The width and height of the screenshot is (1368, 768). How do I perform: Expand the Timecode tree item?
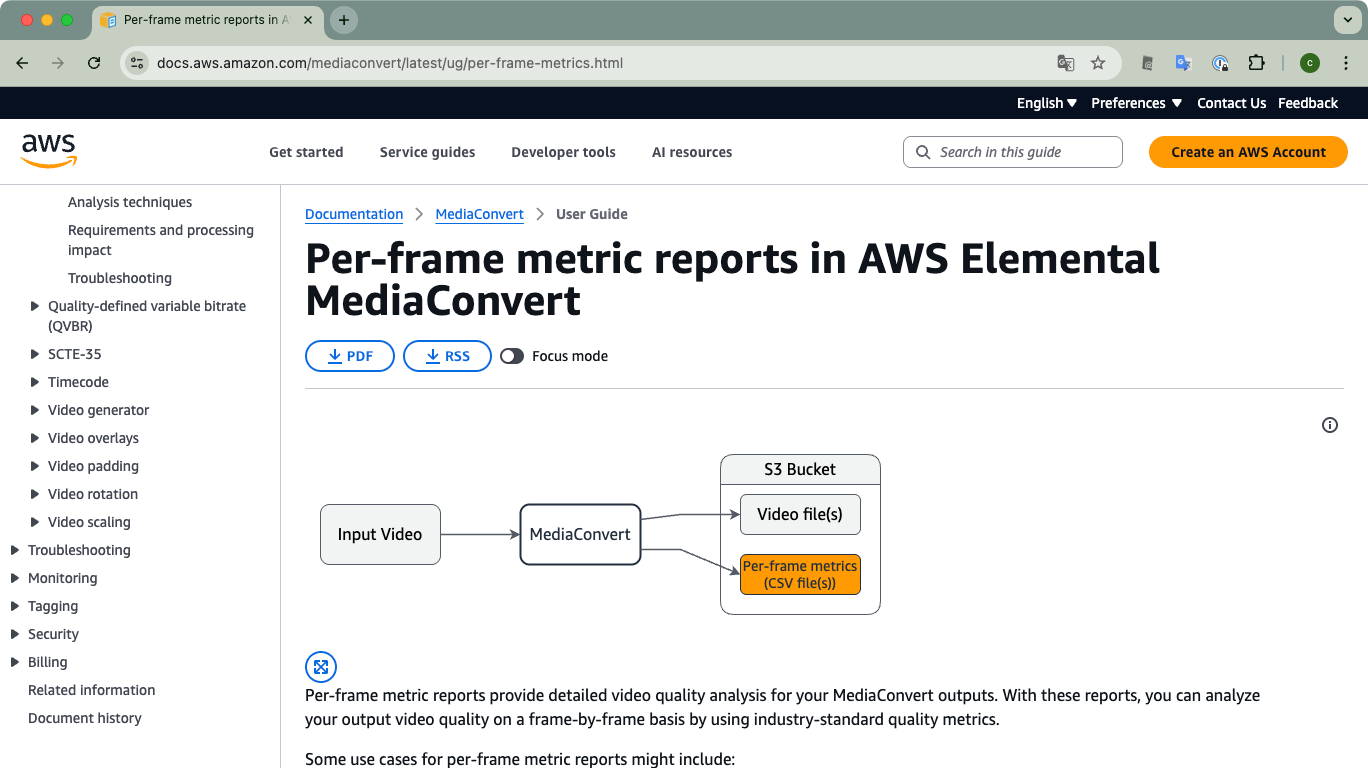tap(36, 382)
